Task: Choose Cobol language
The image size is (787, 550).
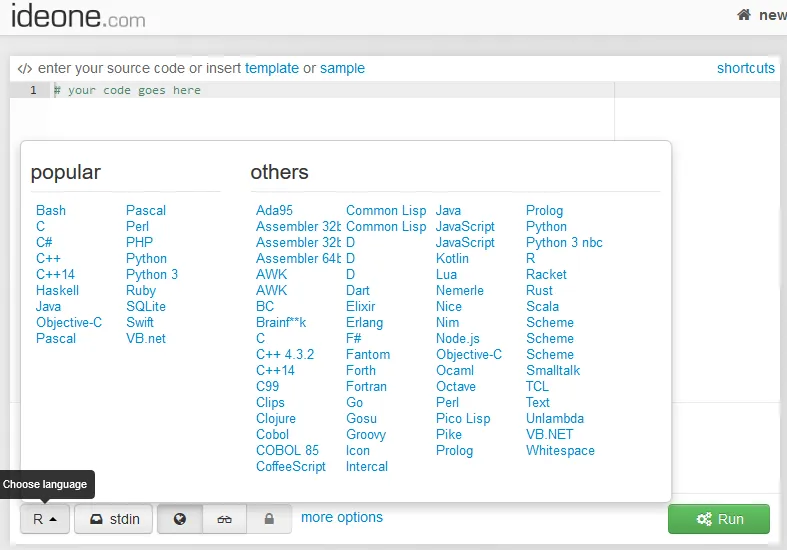Action: [x=272, y=435]
